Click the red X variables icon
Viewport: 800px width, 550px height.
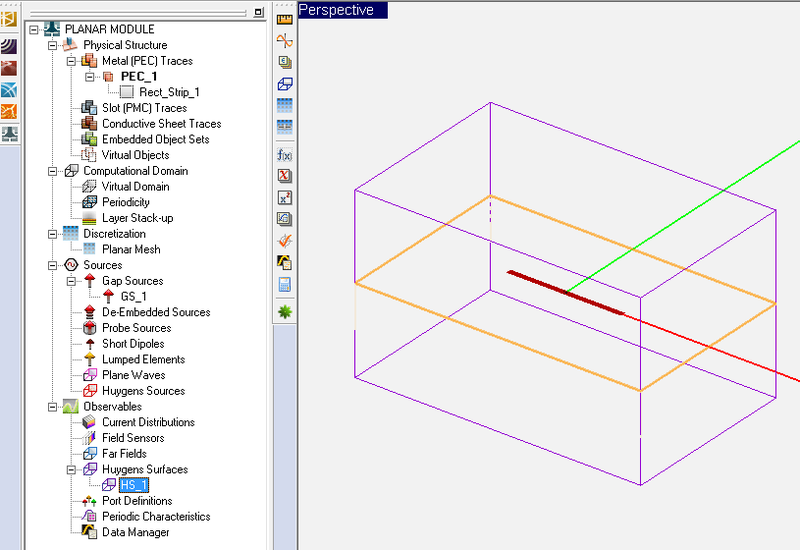(284, 176)
